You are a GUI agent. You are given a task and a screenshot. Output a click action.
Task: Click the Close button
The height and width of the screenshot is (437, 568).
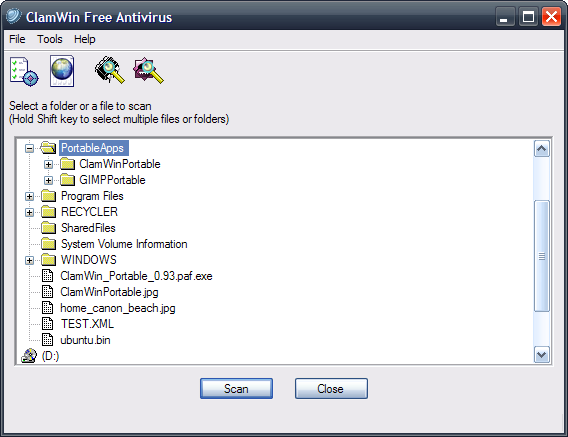click(x=331, y=388)
